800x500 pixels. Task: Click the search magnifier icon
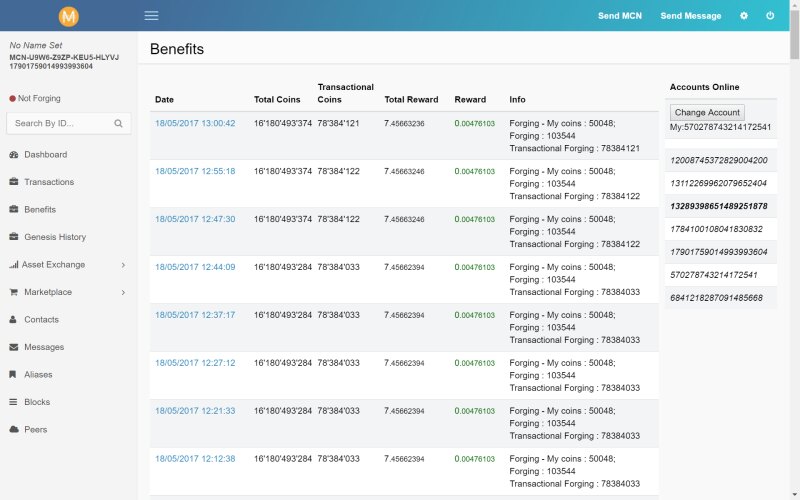(x=118, y=124)
